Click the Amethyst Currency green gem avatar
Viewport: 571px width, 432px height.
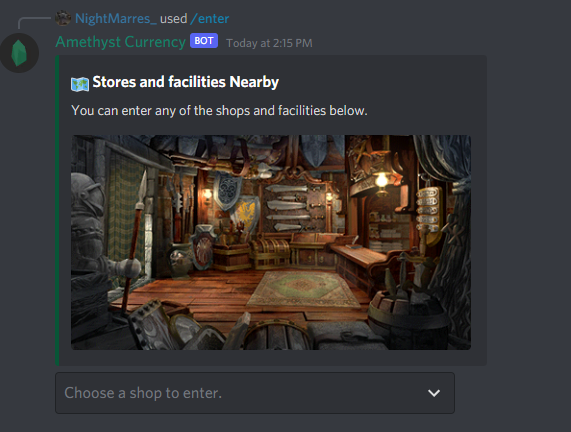(19, 53)
